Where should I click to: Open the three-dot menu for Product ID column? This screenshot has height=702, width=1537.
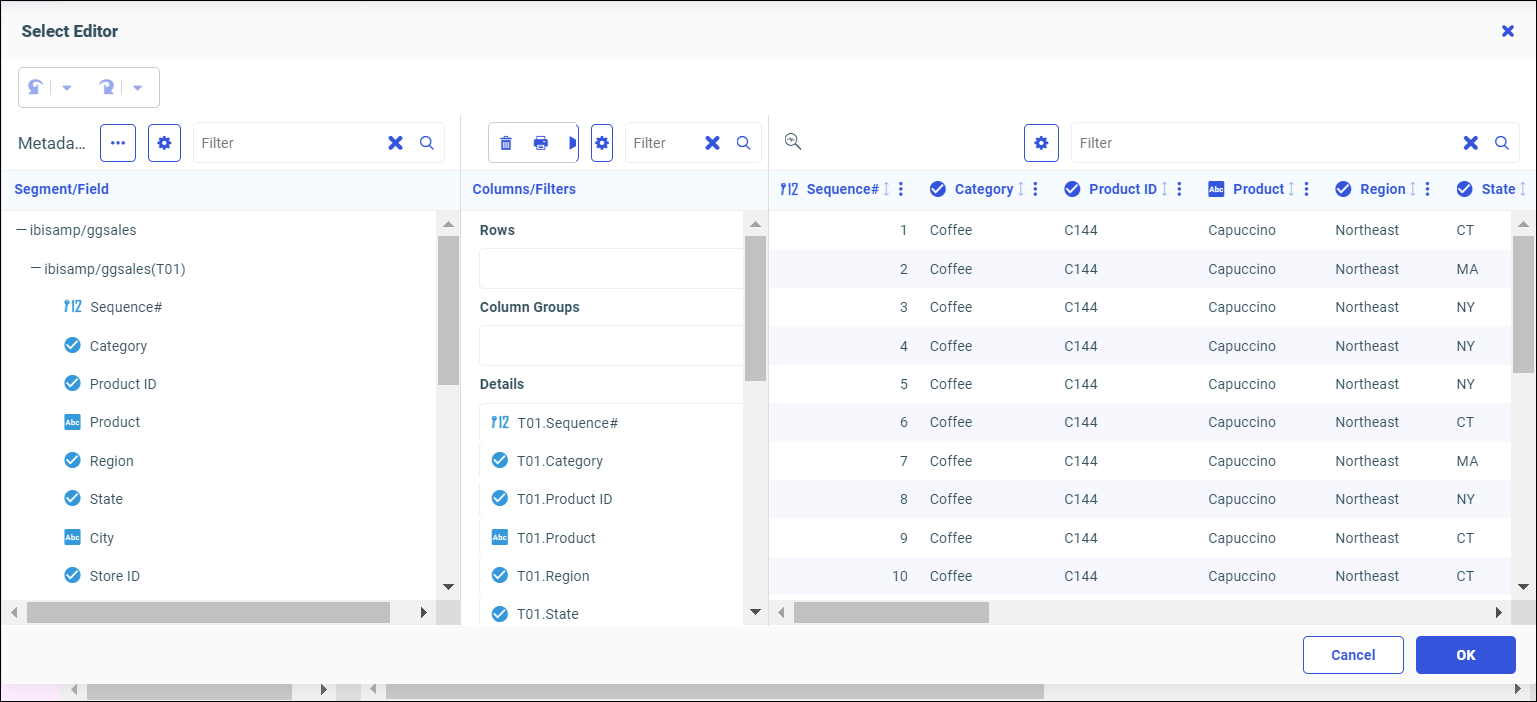coord(1179,189)
